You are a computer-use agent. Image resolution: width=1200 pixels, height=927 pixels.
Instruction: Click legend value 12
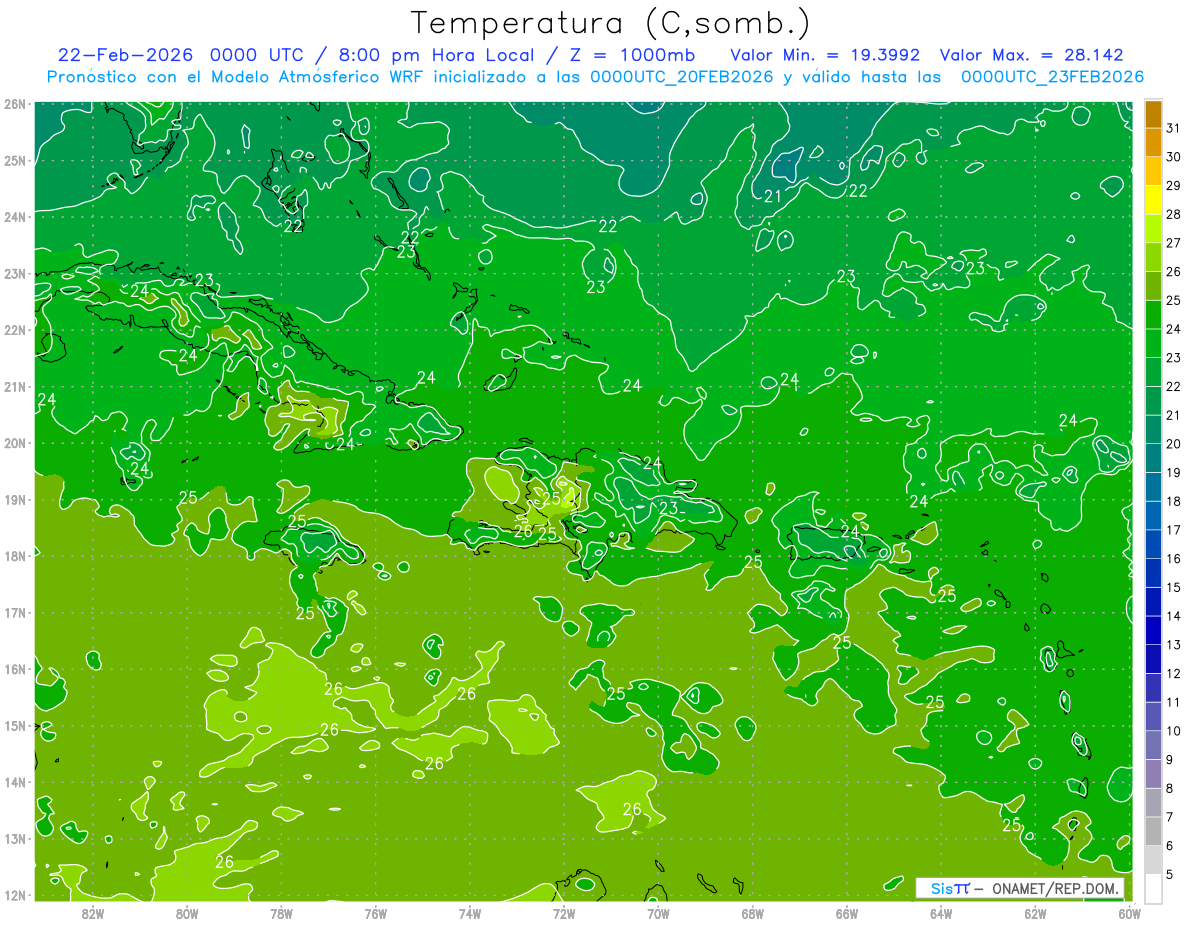(x=1174, y=673)
